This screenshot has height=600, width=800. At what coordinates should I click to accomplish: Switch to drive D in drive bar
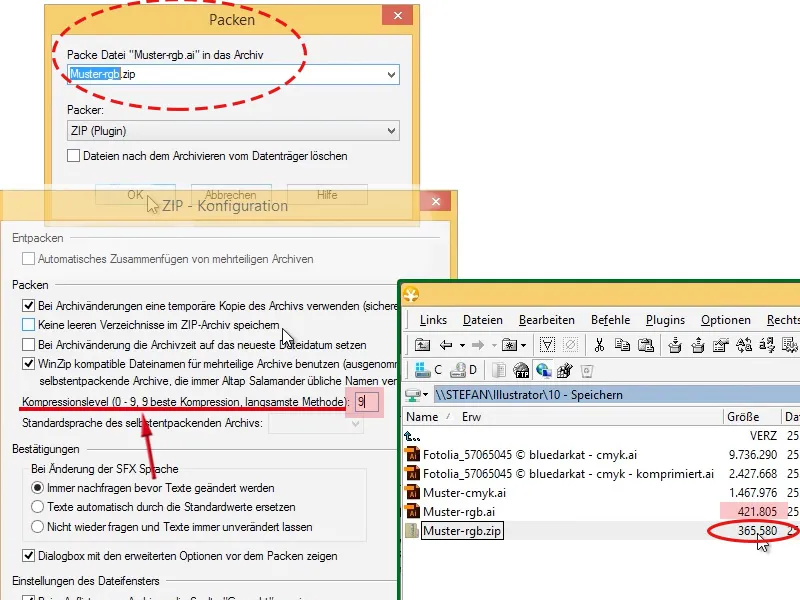(463, 370)
